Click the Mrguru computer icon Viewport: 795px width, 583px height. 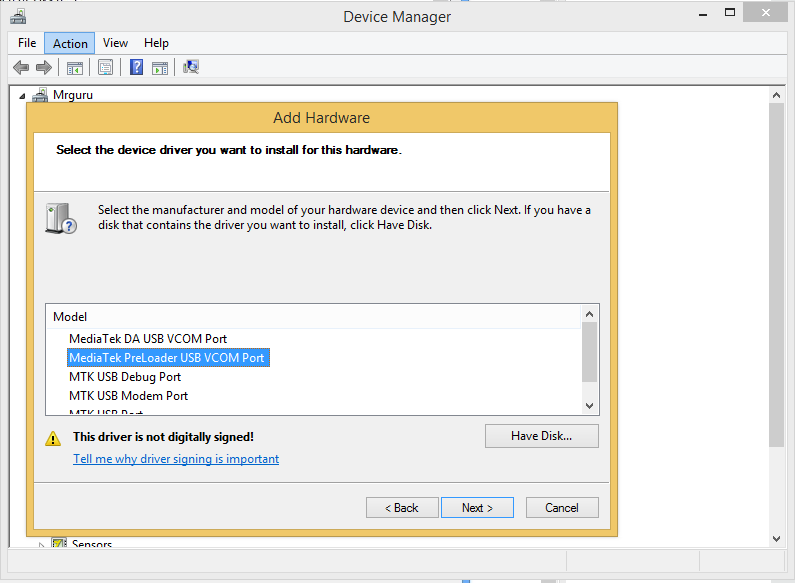[40, 95]
